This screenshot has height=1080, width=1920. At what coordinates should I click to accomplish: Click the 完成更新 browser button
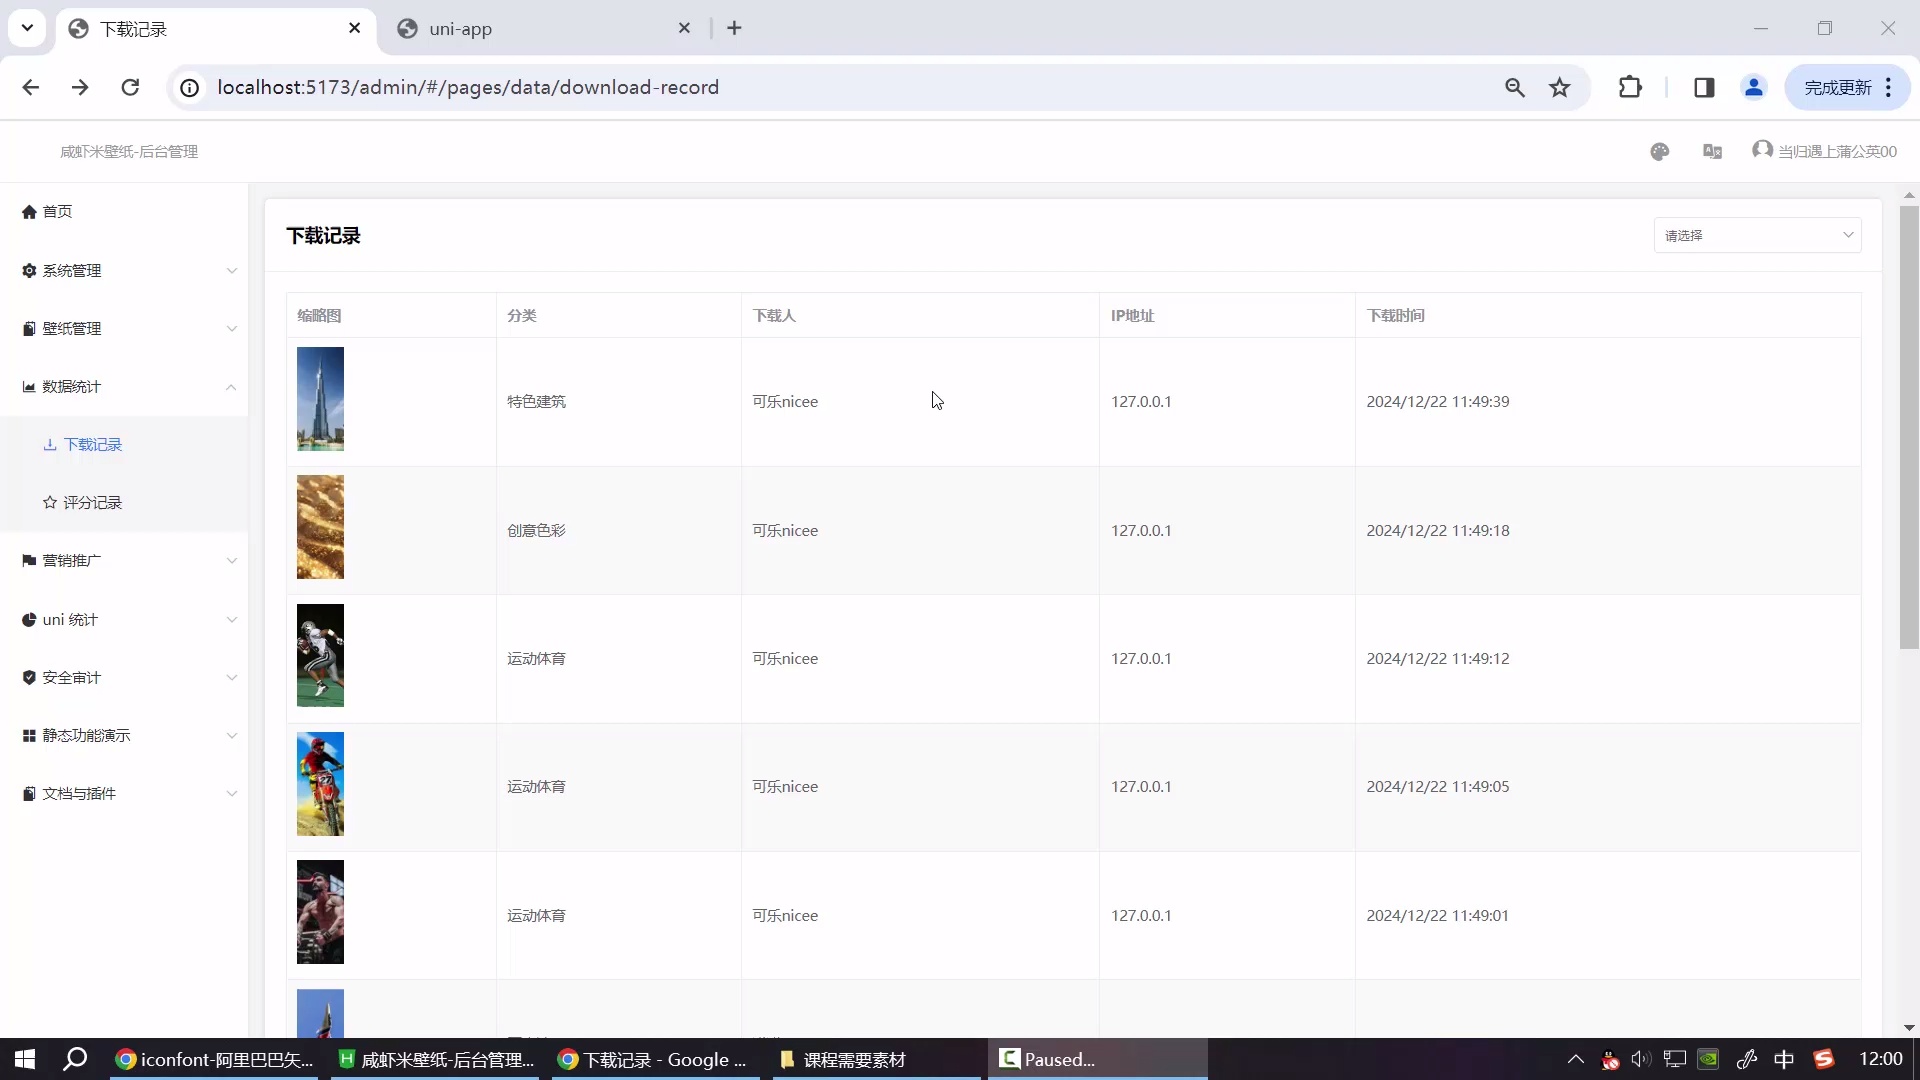(1836, 88)
